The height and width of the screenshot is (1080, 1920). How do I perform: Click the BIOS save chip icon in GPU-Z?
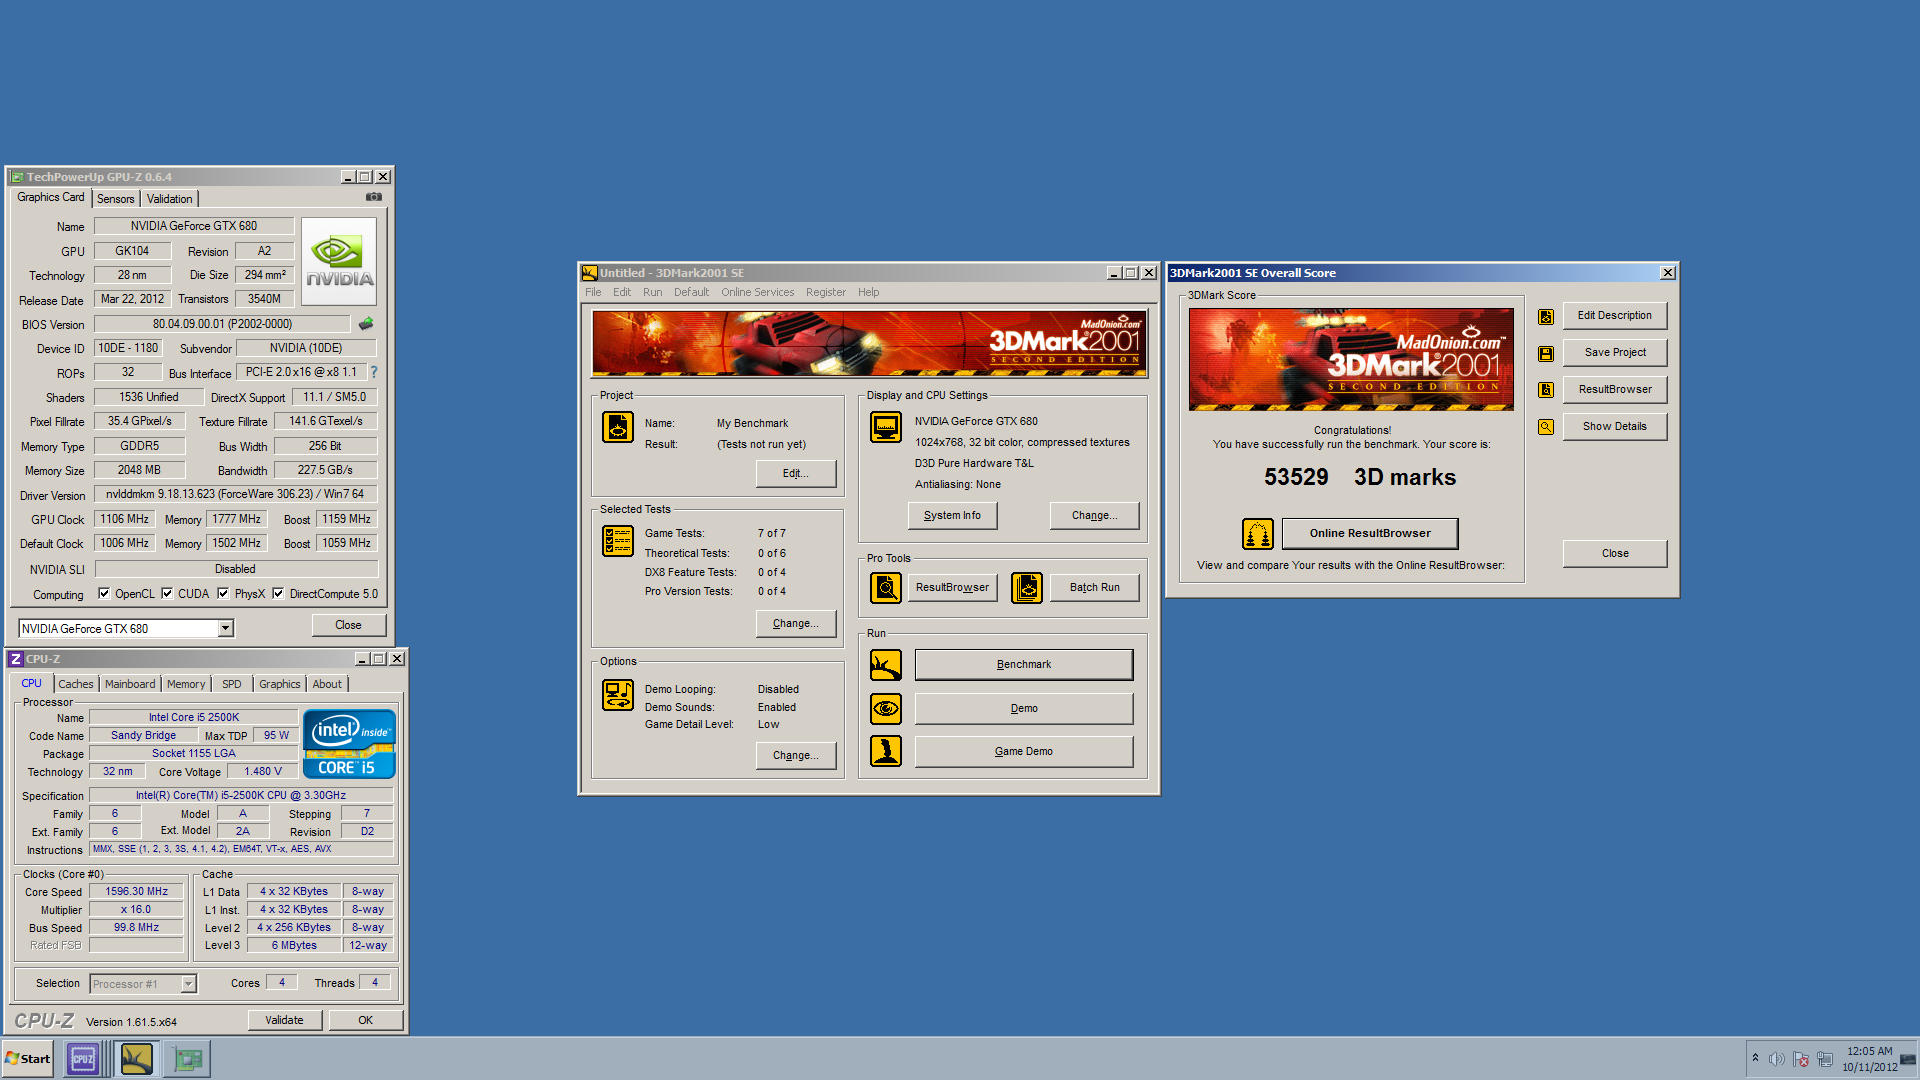[366, 324]
